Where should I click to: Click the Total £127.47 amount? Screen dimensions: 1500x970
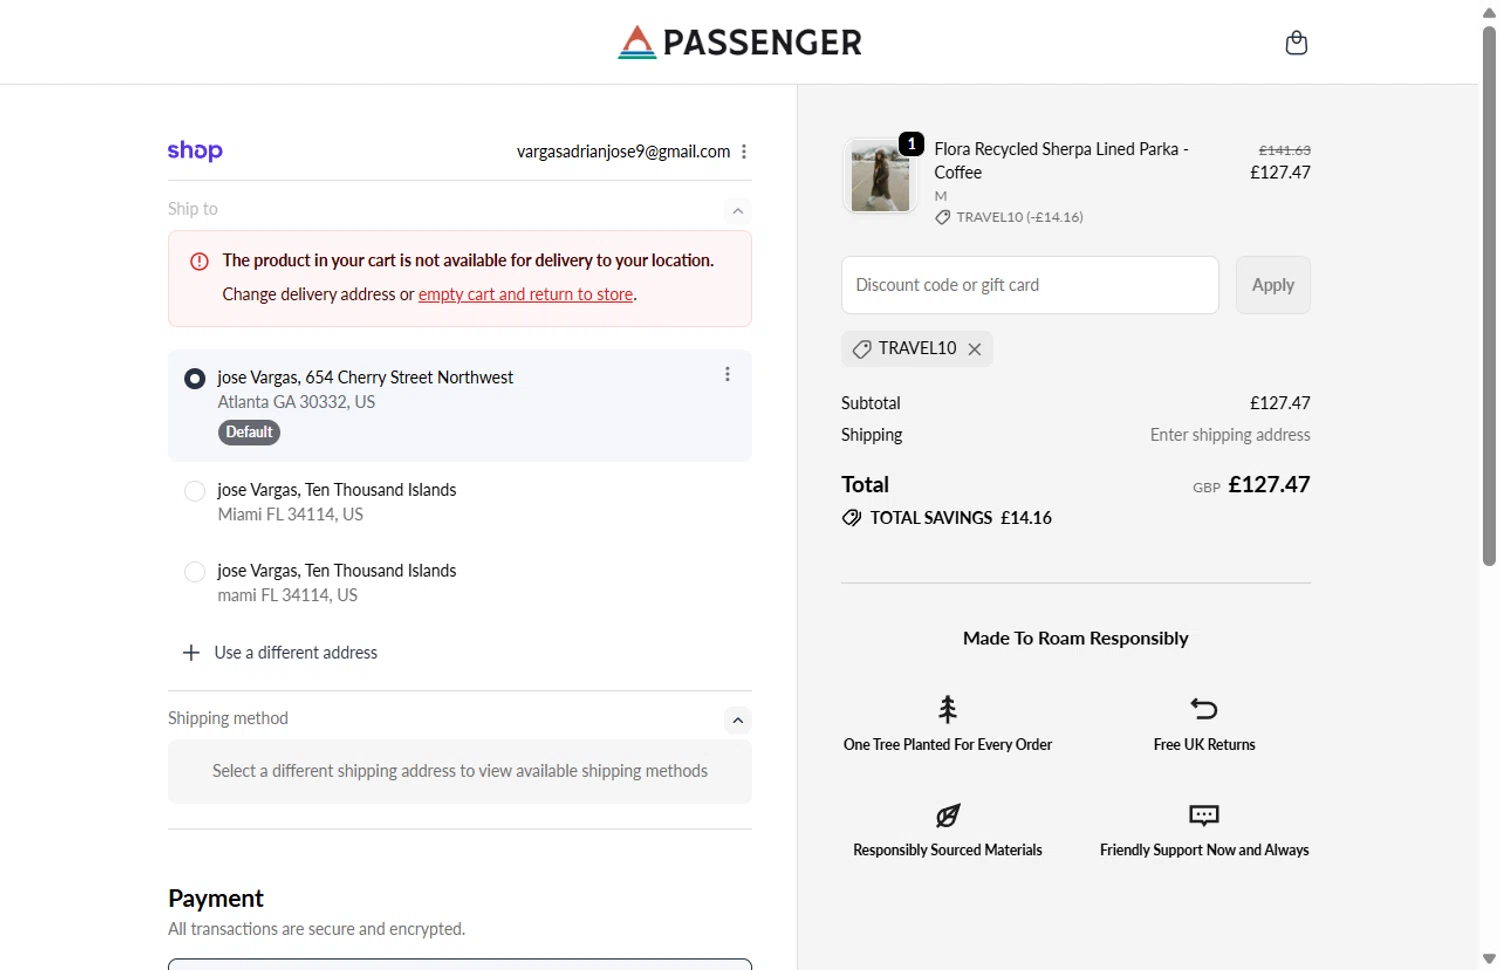click(1269, 485)
